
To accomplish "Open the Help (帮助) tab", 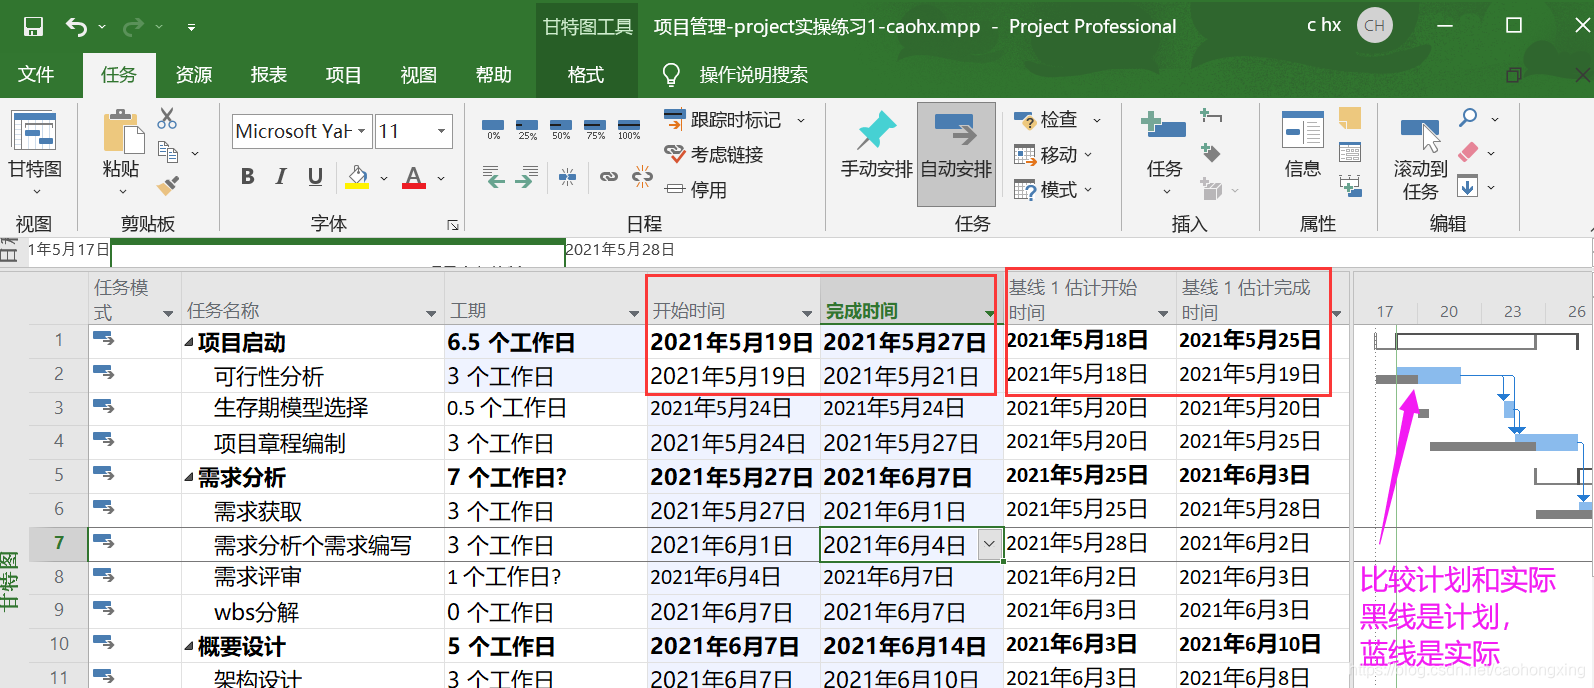I will click(x=494, y=75).
